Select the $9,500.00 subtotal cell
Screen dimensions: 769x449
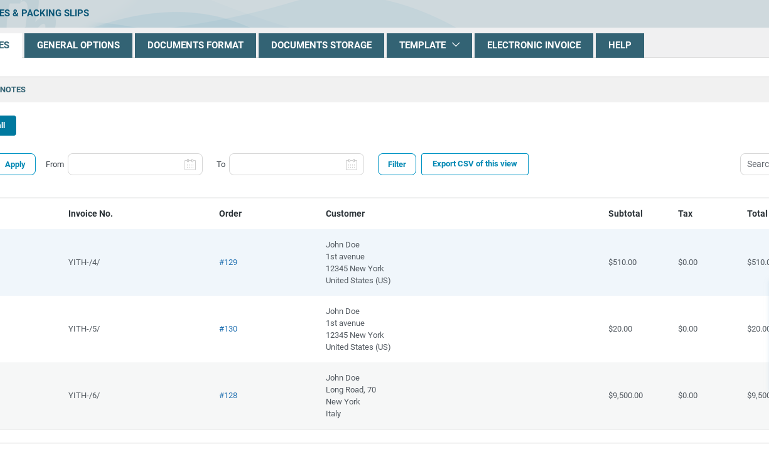pos(625,396)
